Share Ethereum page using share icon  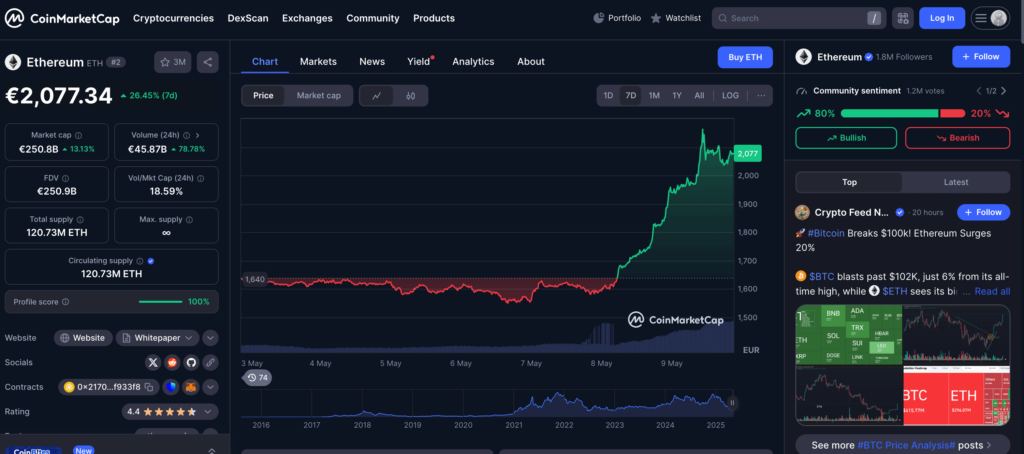[208, 62]
